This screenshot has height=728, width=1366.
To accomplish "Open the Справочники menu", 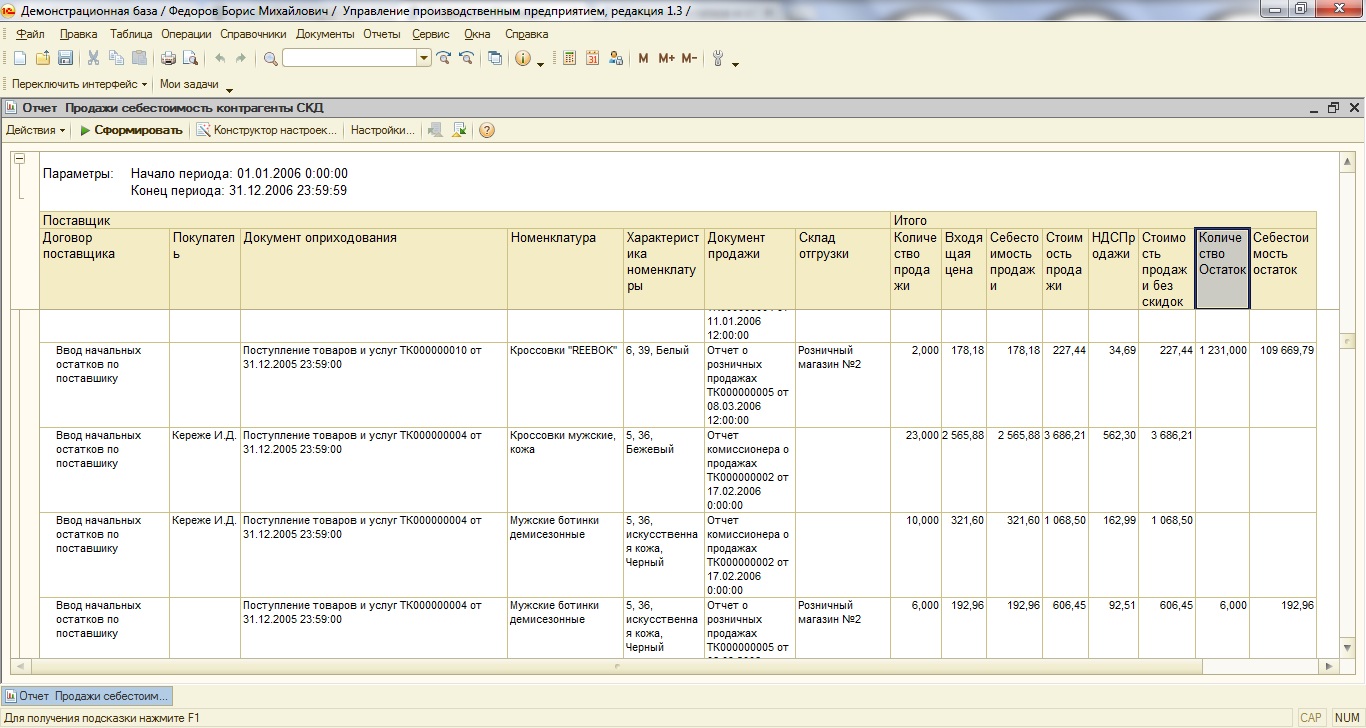I will [253, 34].
